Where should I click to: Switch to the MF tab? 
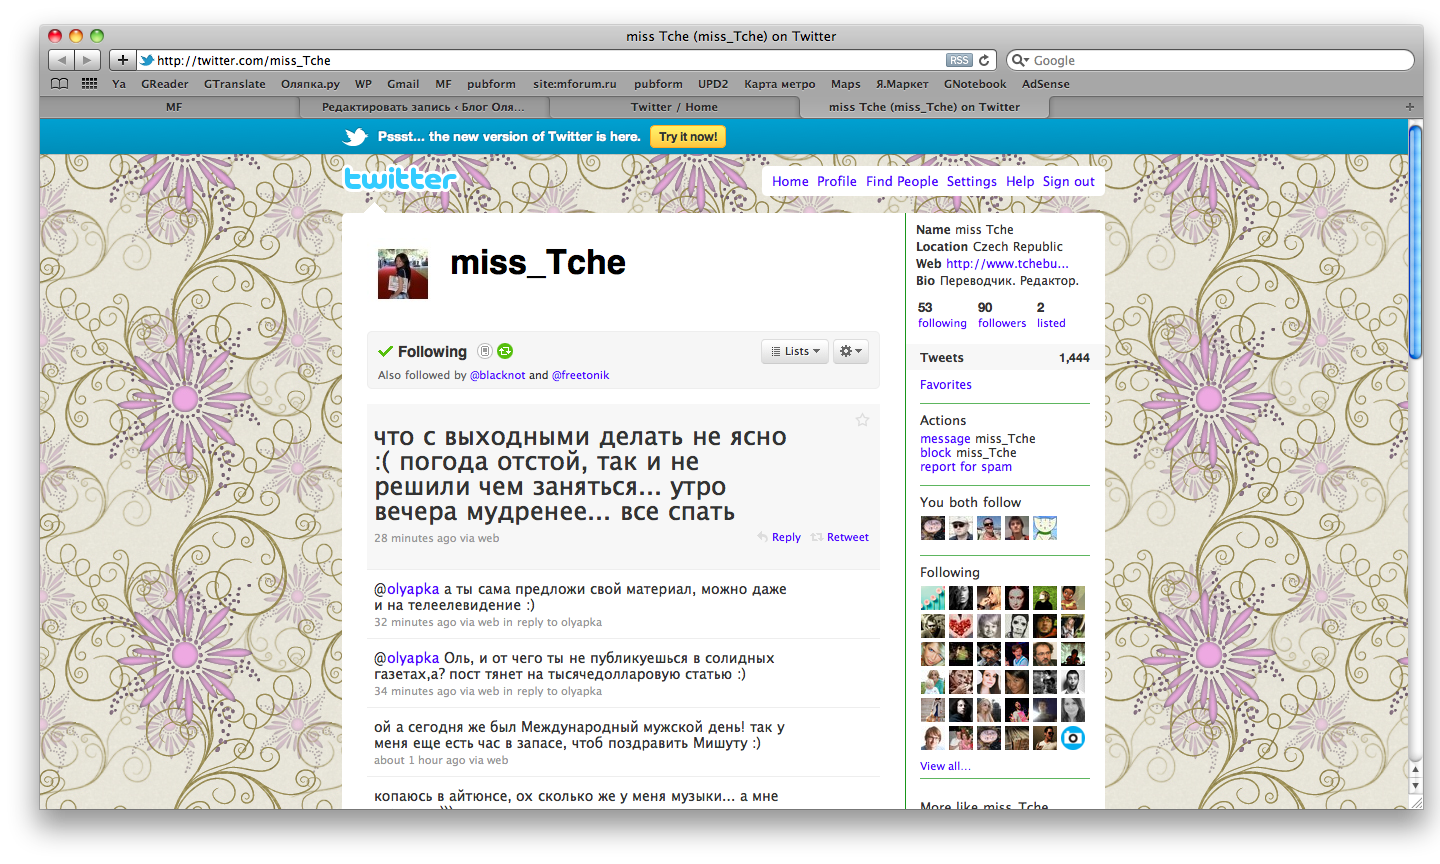click(x=174, y=107)
